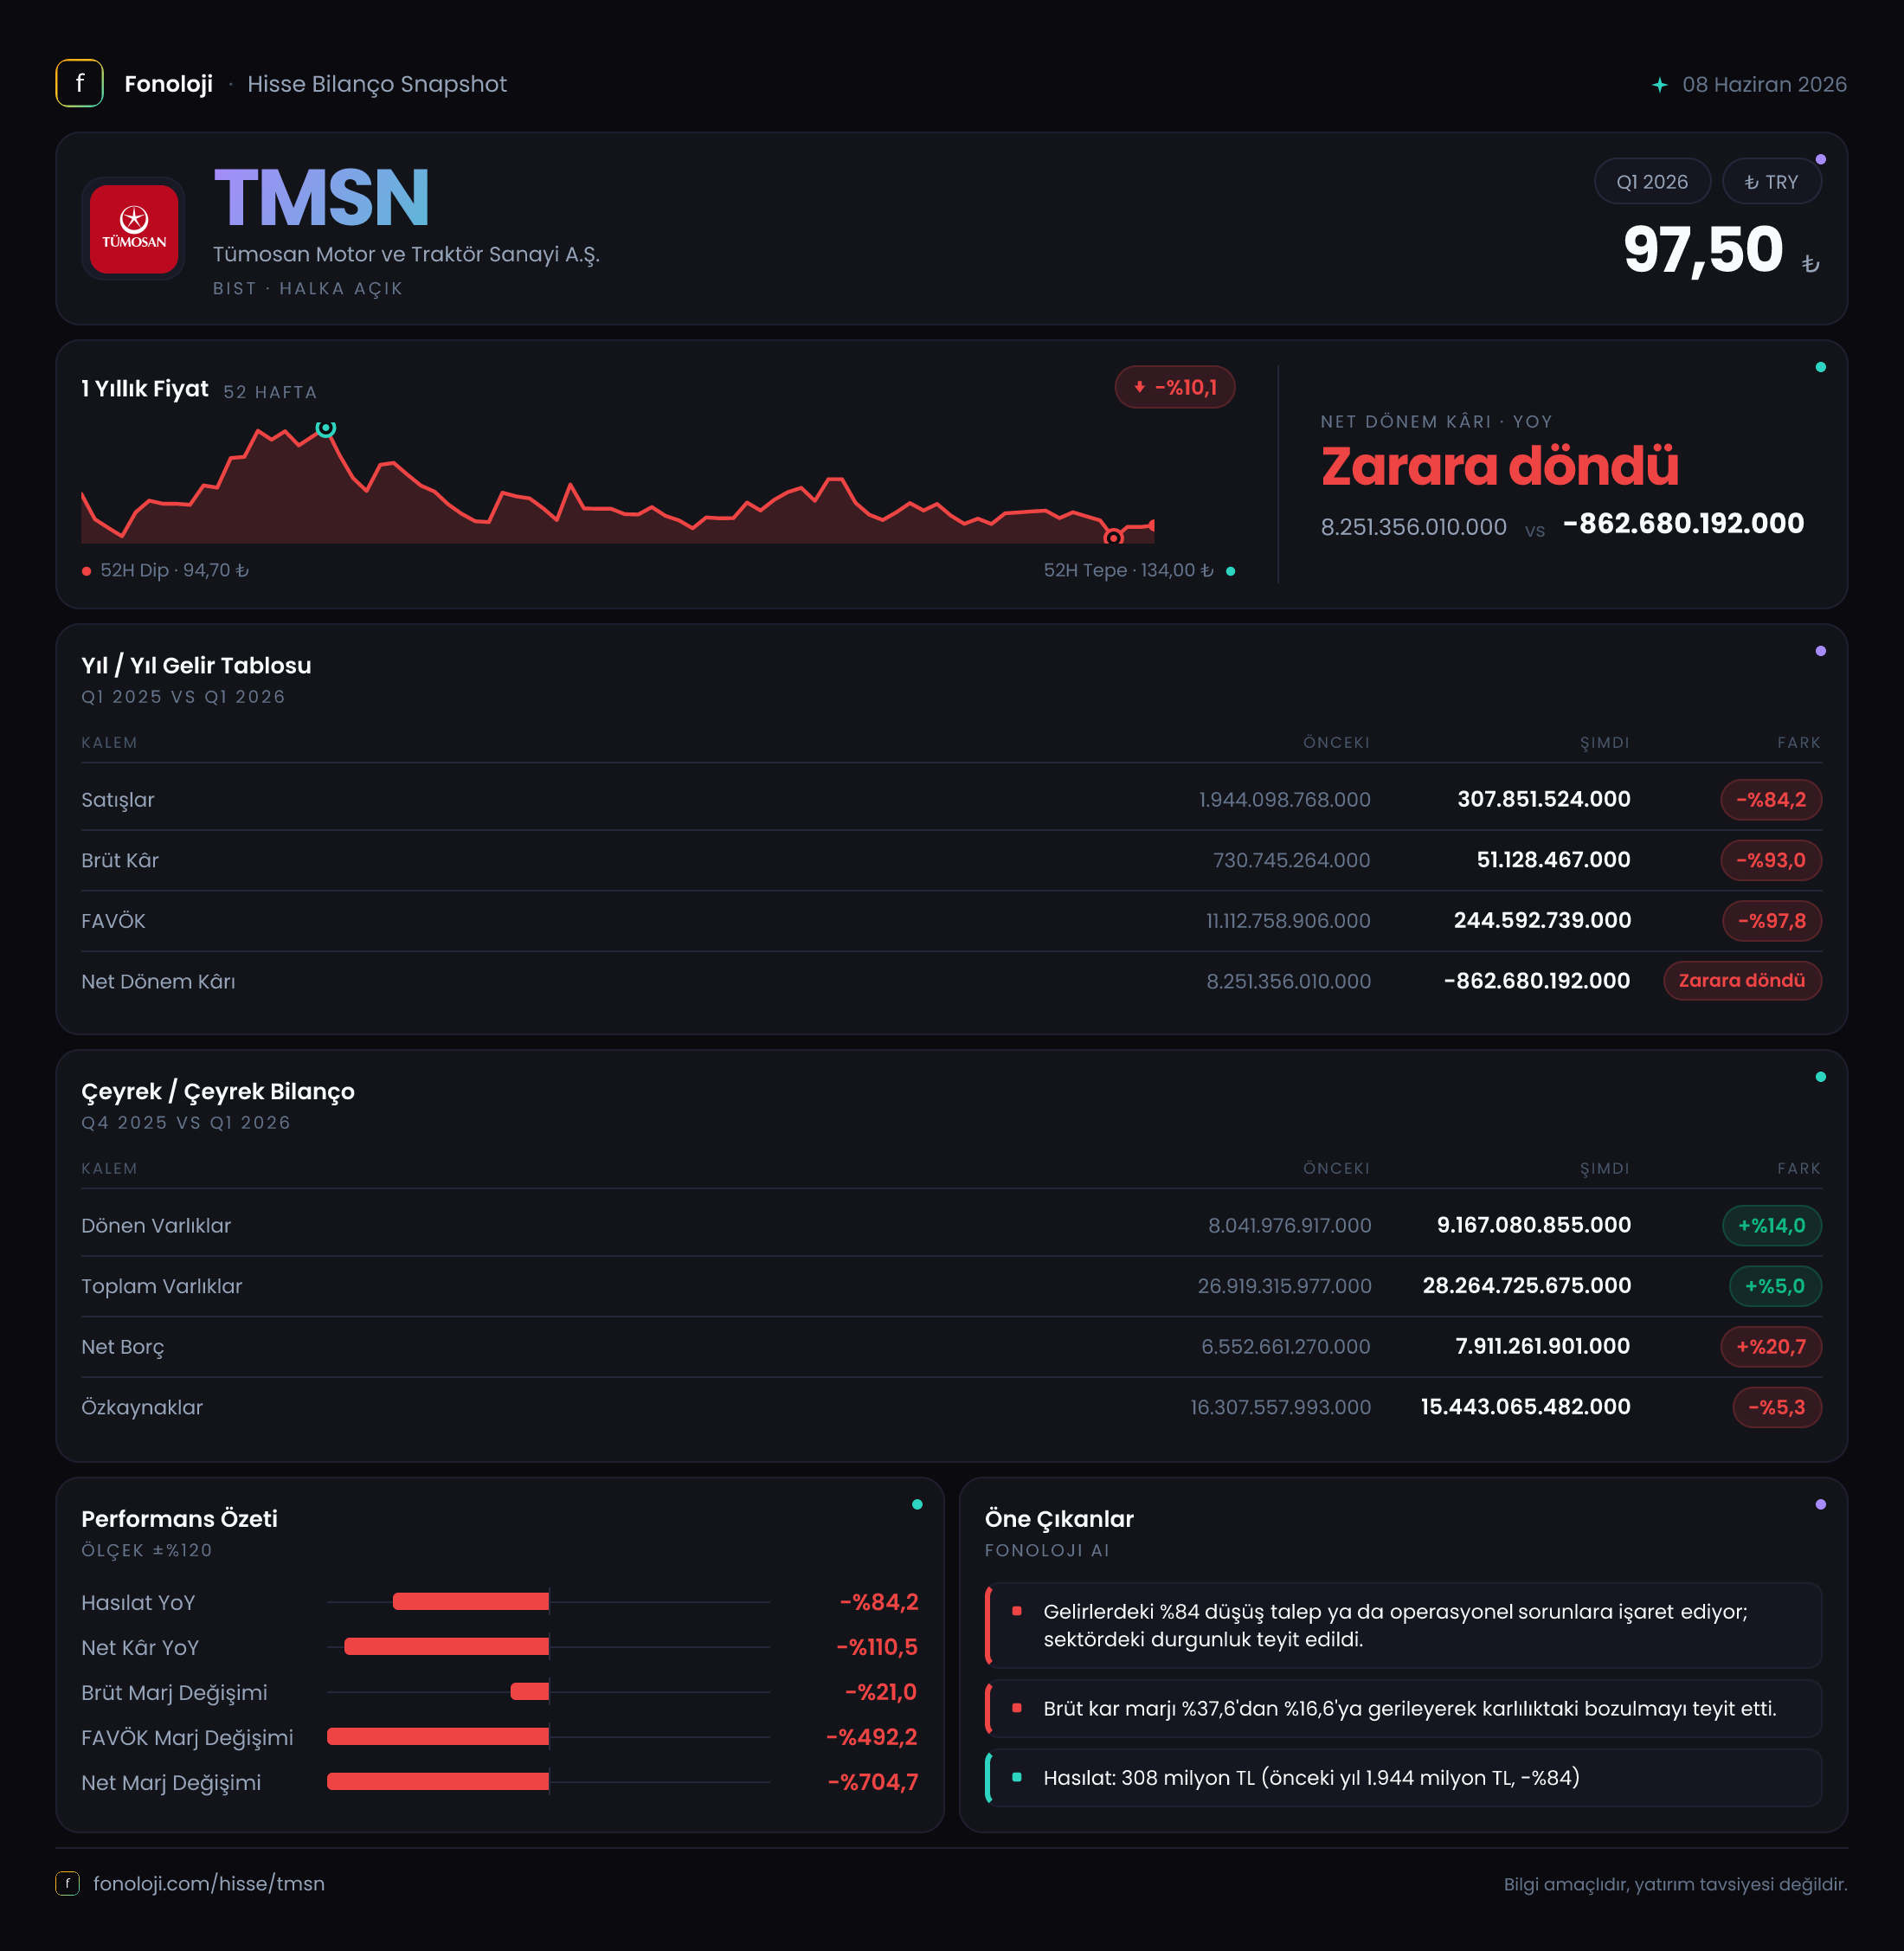Click the FAVÖK -%97,8 badge
Screen dimensions: 1904x1951
(1772, 921)
